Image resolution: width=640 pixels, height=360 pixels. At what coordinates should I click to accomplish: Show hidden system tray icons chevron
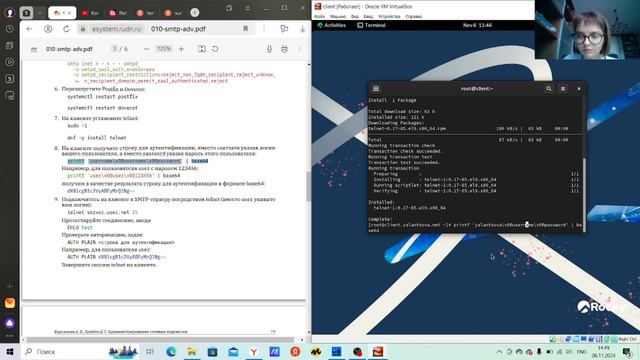click(499, 351)
